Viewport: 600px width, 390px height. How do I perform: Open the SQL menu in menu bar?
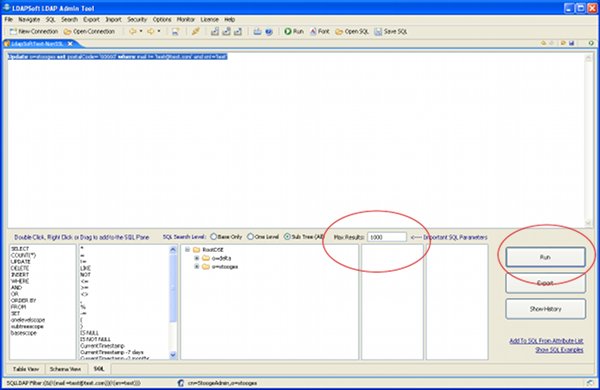(x=51, y=20)
